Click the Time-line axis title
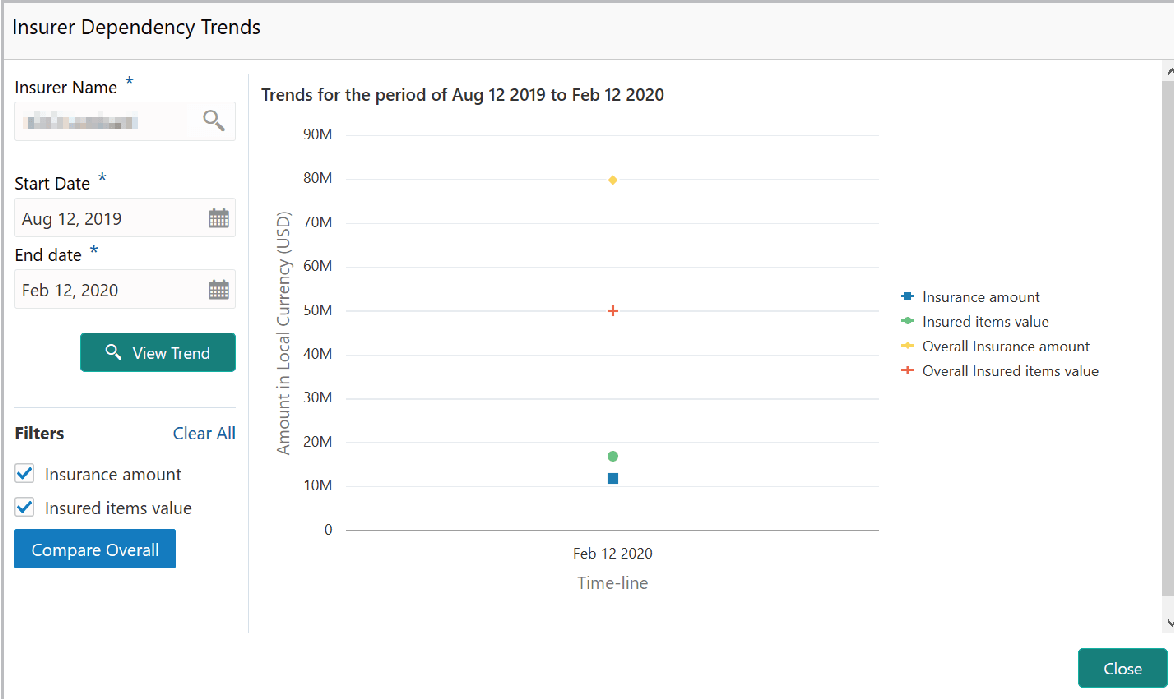 612,583
